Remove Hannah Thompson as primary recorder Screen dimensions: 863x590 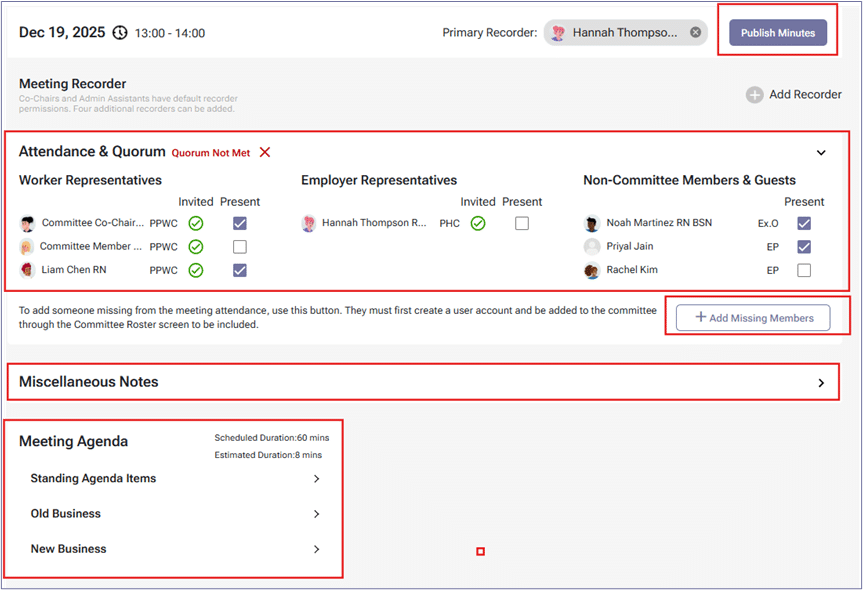[x=695, y=32]
